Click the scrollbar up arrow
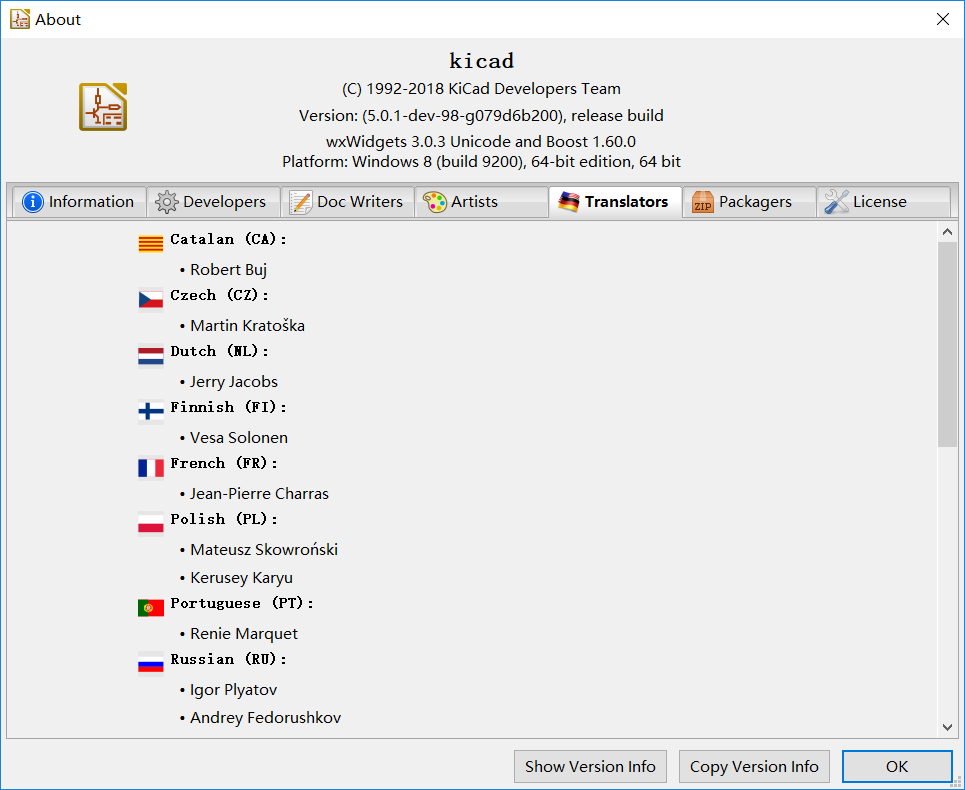 947,233
